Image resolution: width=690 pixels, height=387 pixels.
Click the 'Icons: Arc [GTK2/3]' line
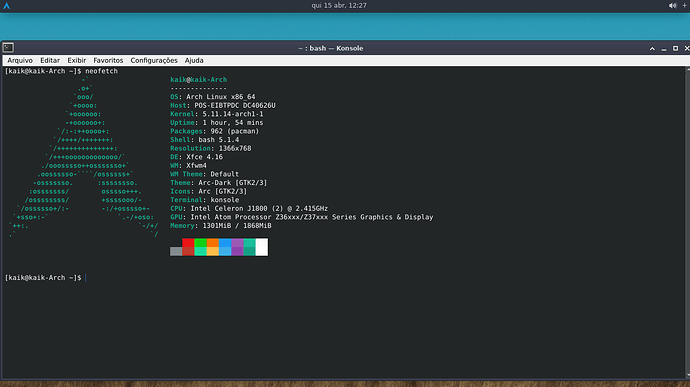pyautogui.click(x=209, y=192)
